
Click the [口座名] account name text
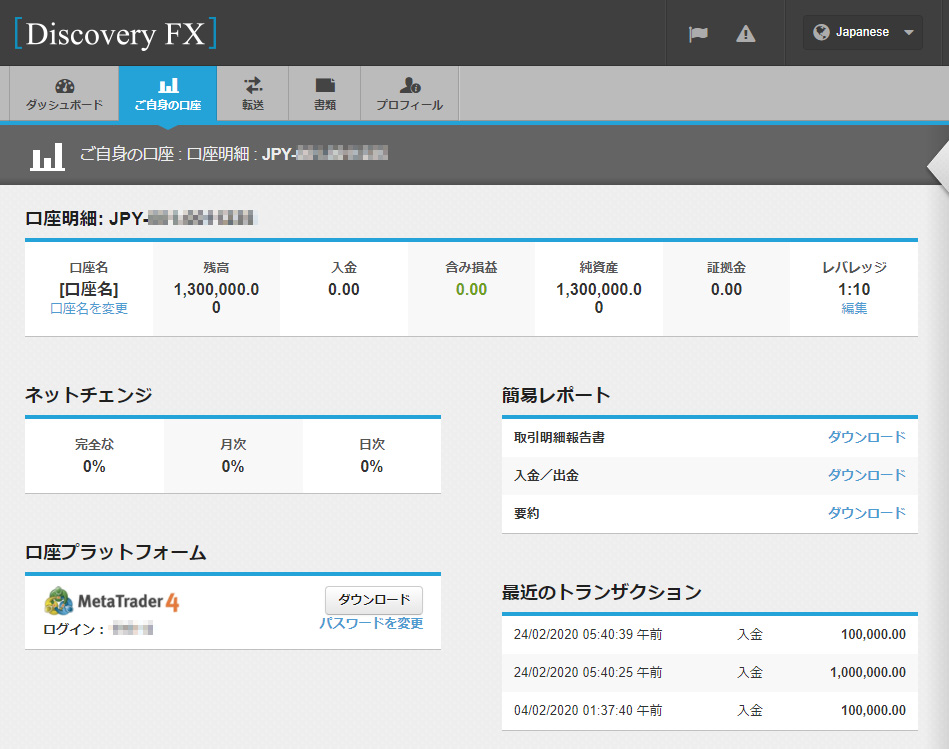point(89,289)
